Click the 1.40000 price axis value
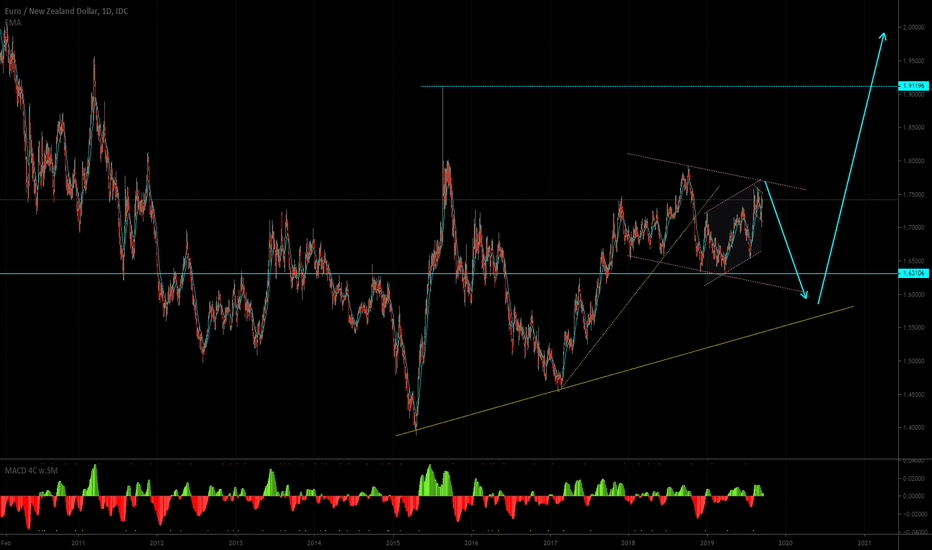Image resolution: width=932 pixels, height=550 pixels. click(x=914, y=428)
